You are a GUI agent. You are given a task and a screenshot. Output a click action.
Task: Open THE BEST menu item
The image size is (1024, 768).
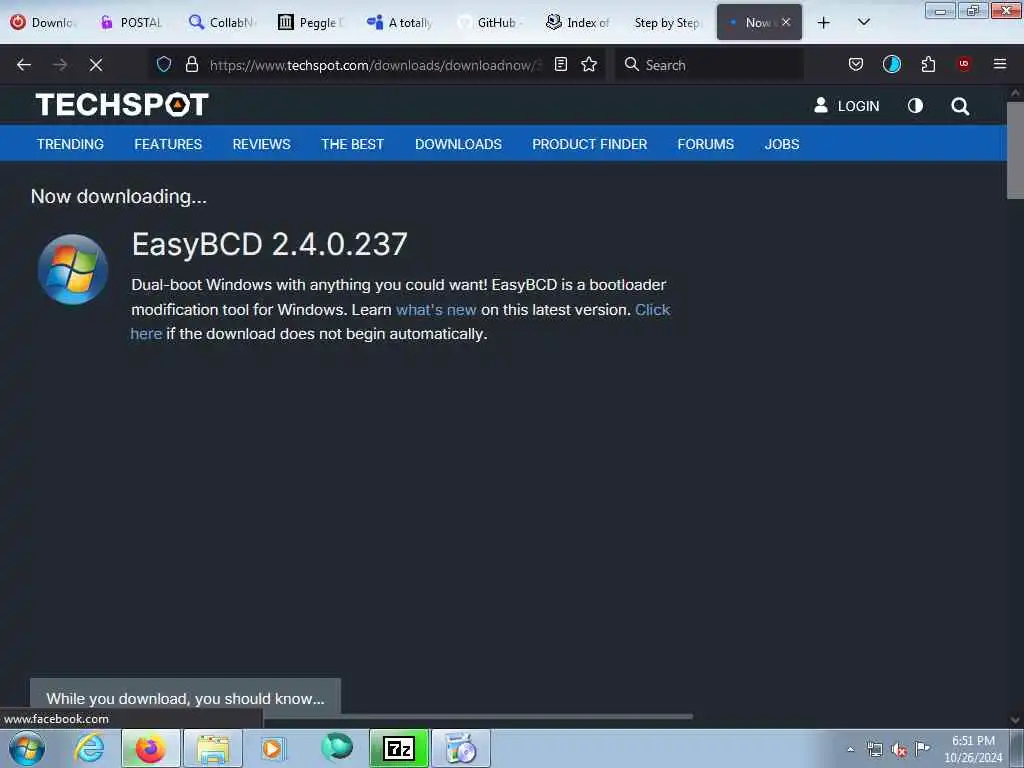tap(352, 144)
